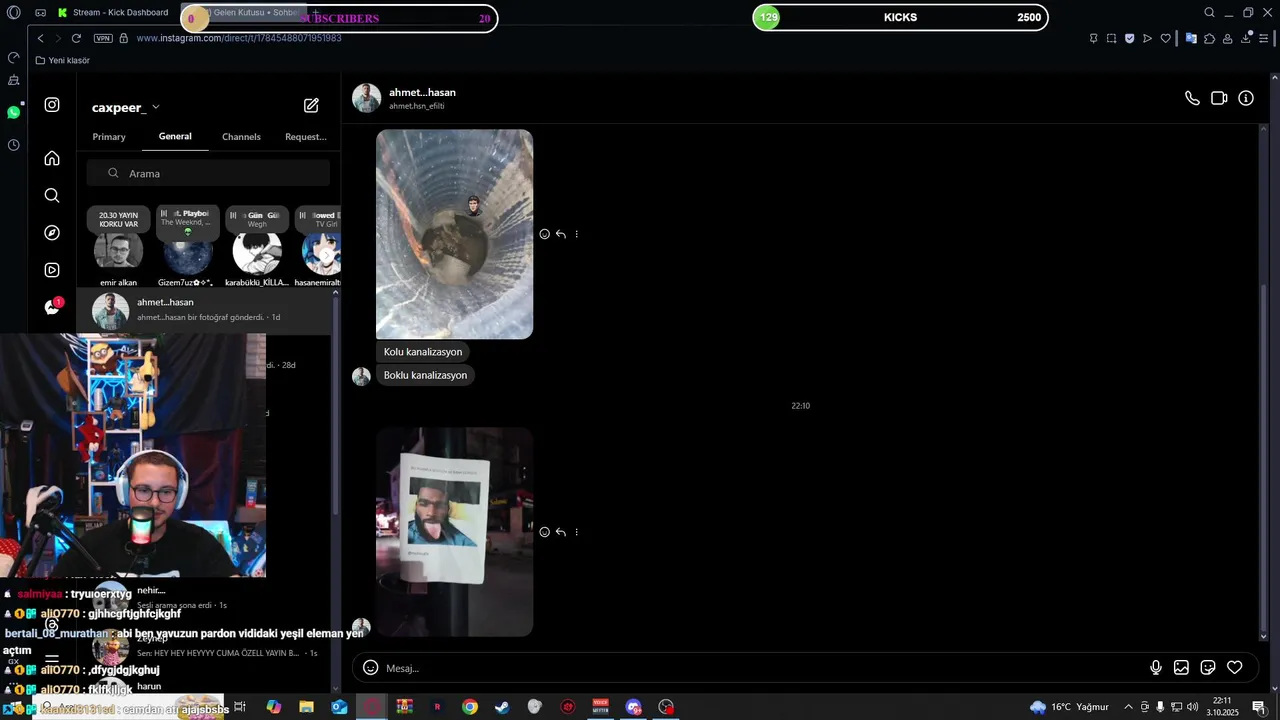Screen dimensions: 1280x720
Task: Toggle the VPN badge in address bar
Action: [103, 38]
